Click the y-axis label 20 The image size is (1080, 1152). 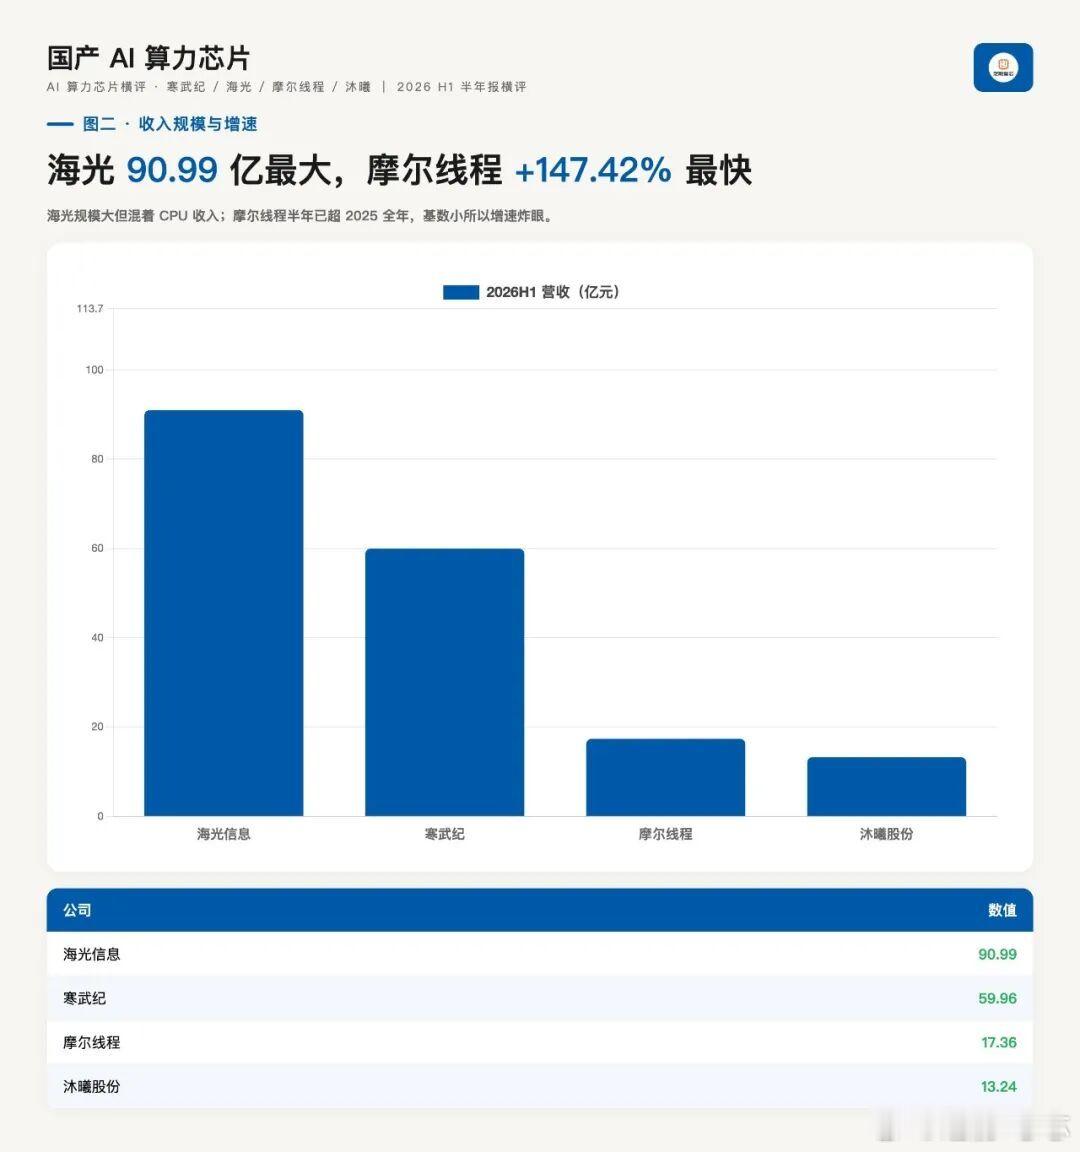(x=97, y=727)
